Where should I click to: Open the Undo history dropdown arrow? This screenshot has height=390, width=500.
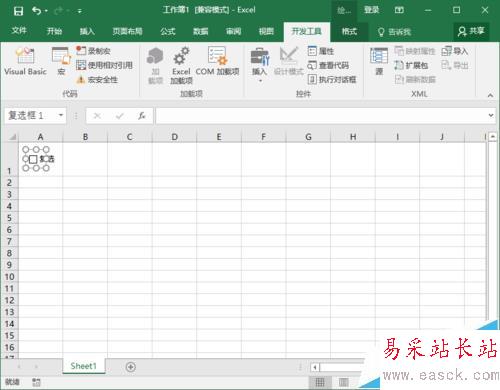click(x=46, y=11)
